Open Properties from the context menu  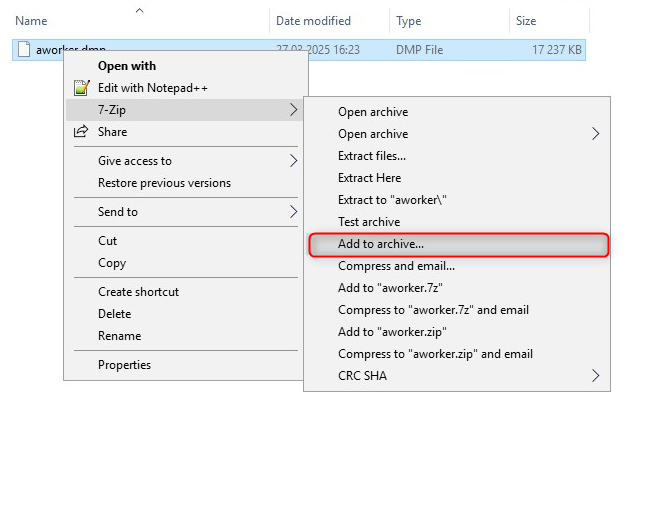124,365
